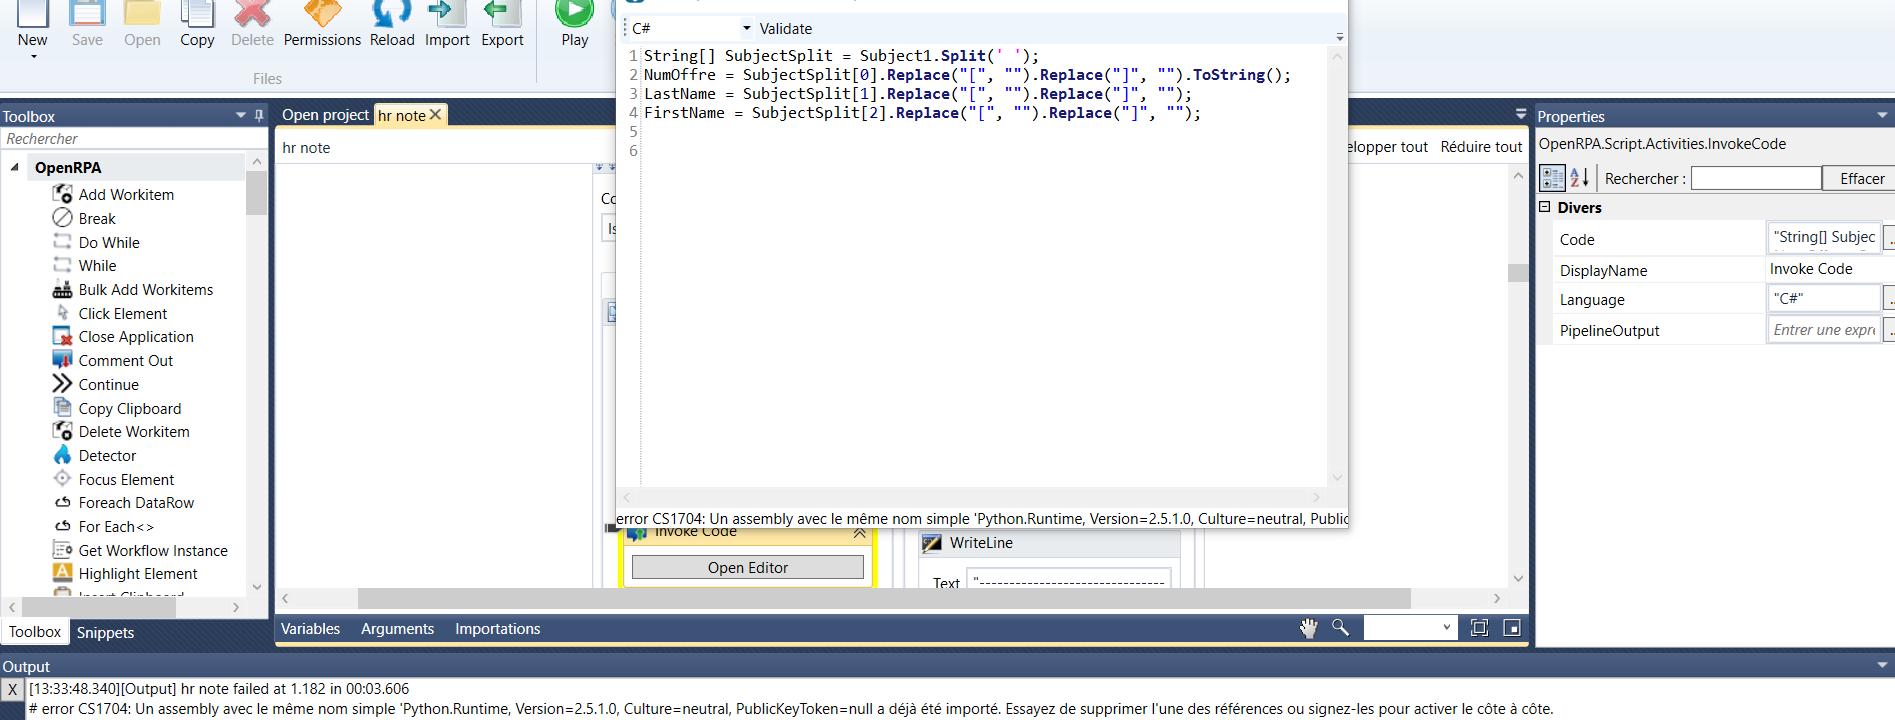Collapse the Invoke Code activity

coord(859,534)
